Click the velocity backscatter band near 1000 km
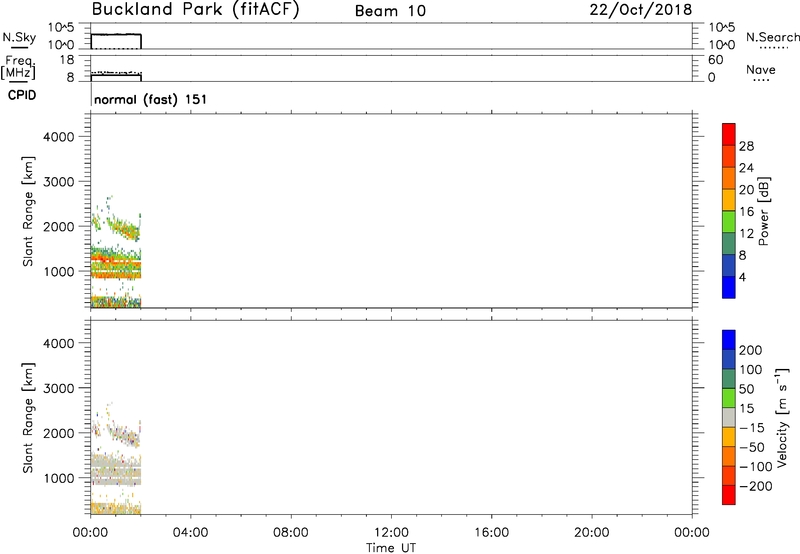The width and height of the screenshot is (800, 554). (116, 469)
